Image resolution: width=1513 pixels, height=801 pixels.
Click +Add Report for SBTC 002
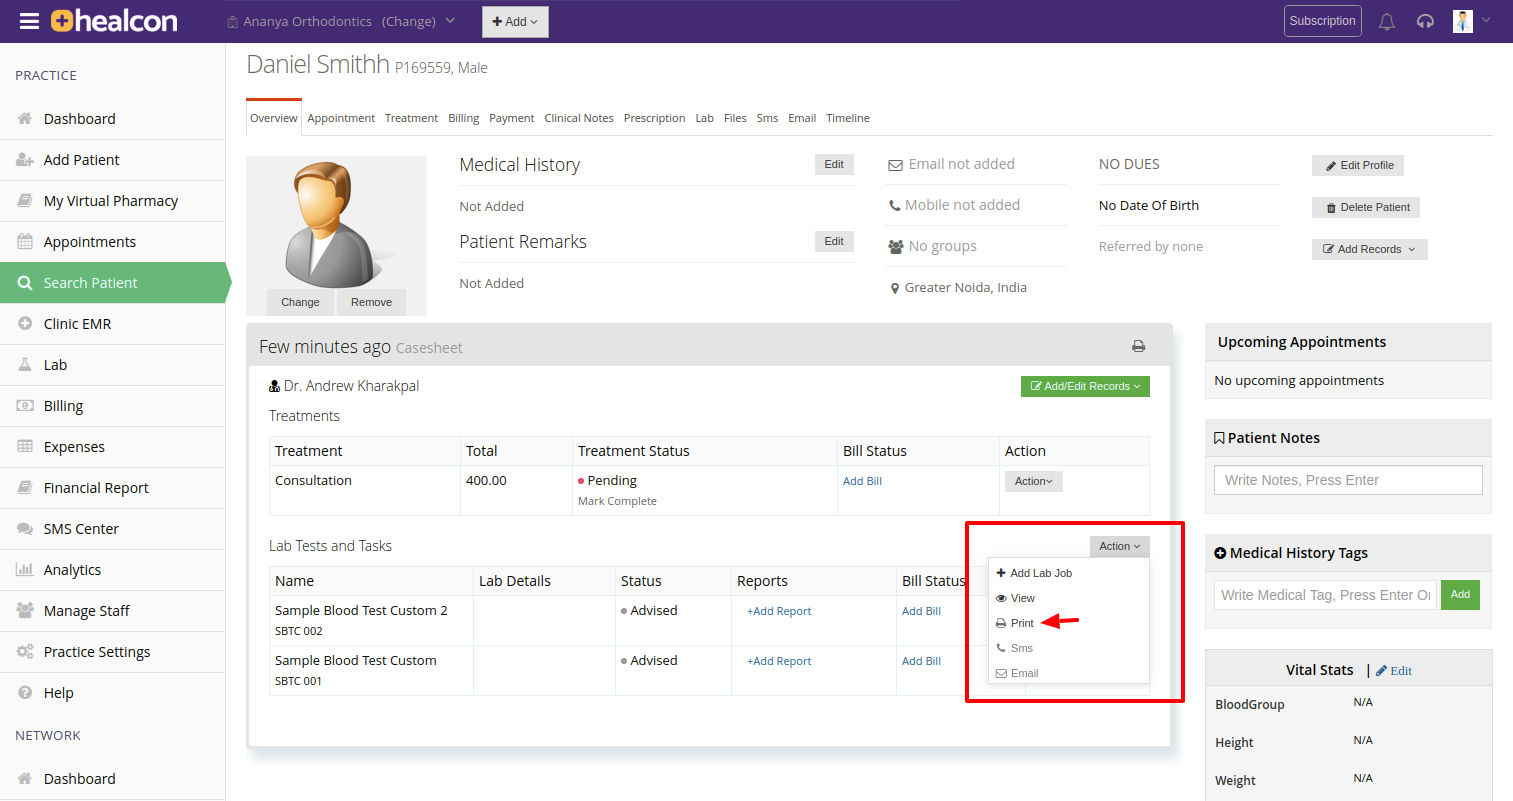[779, 611]
